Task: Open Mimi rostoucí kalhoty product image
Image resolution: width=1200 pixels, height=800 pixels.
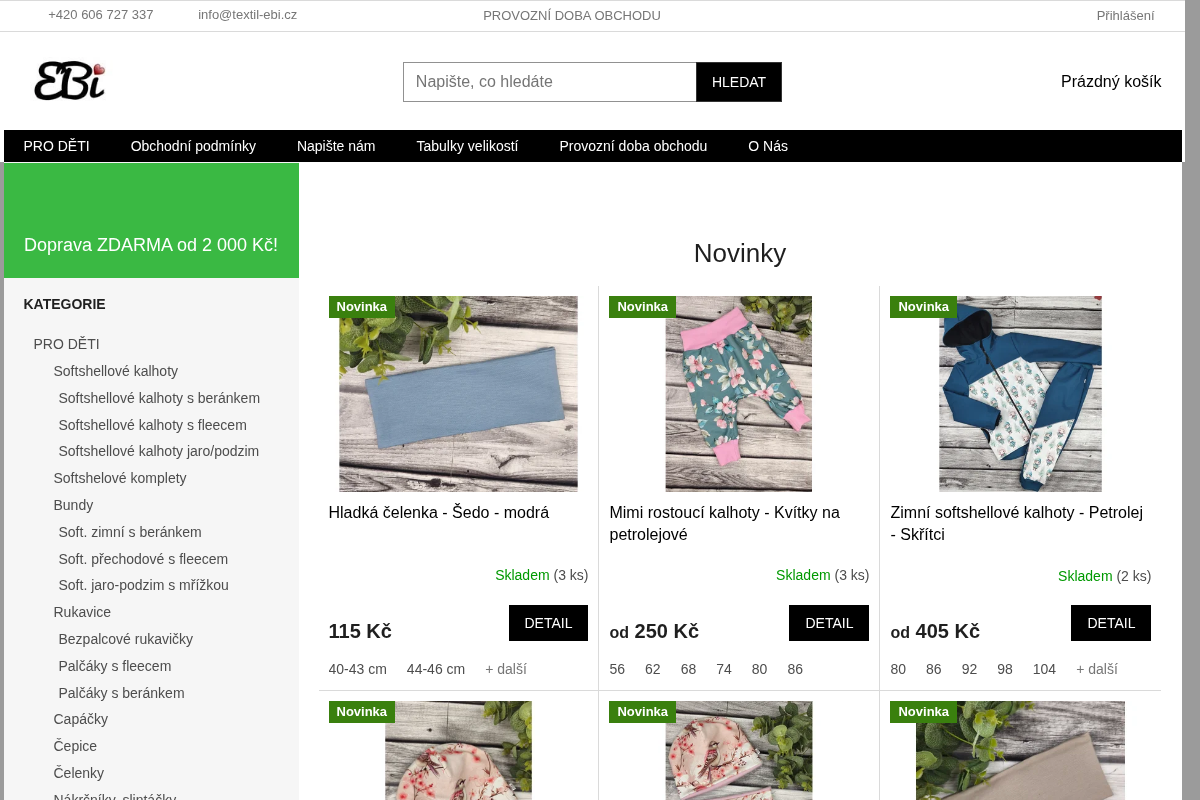Action: [x=739, y=394]
